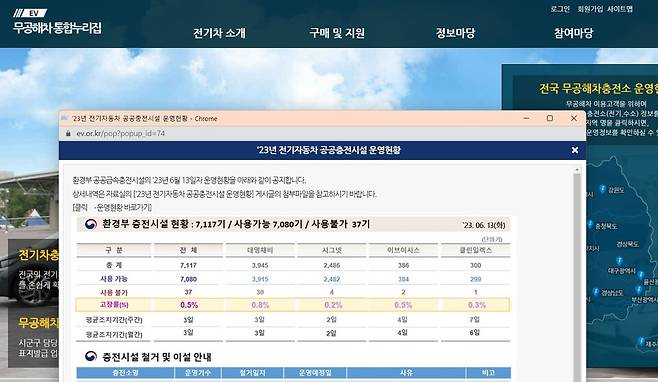
Task: Click the 운영기수 column header
Action: coord(198,373)
